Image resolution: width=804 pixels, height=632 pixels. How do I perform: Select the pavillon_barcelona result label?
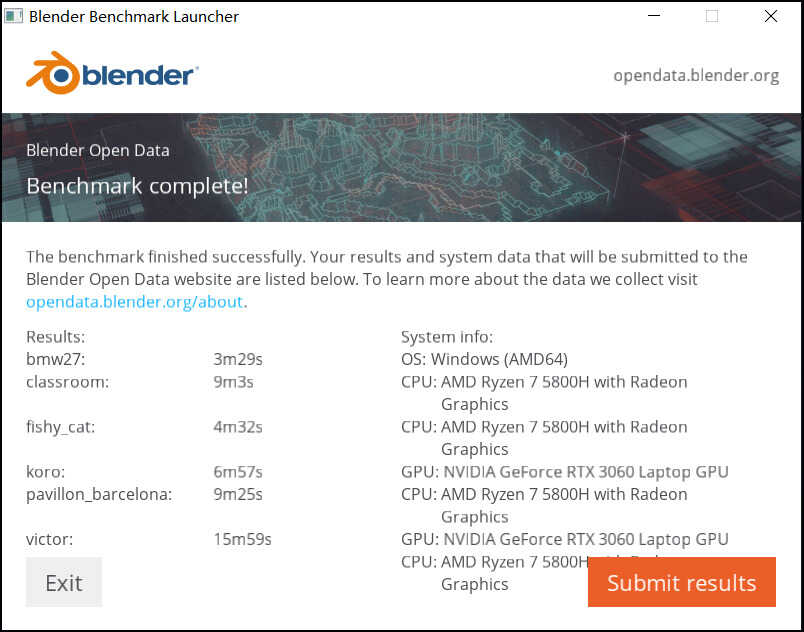(x=99, y=495)
